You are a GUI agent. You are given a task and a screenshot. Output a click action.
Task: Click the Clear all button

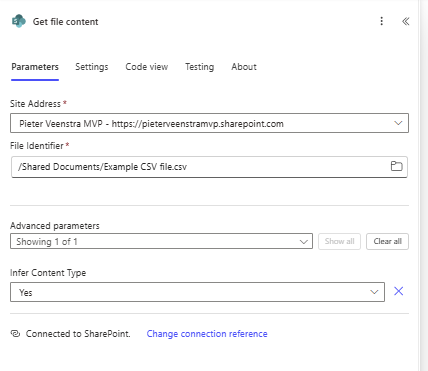click(x=387, y=241)
